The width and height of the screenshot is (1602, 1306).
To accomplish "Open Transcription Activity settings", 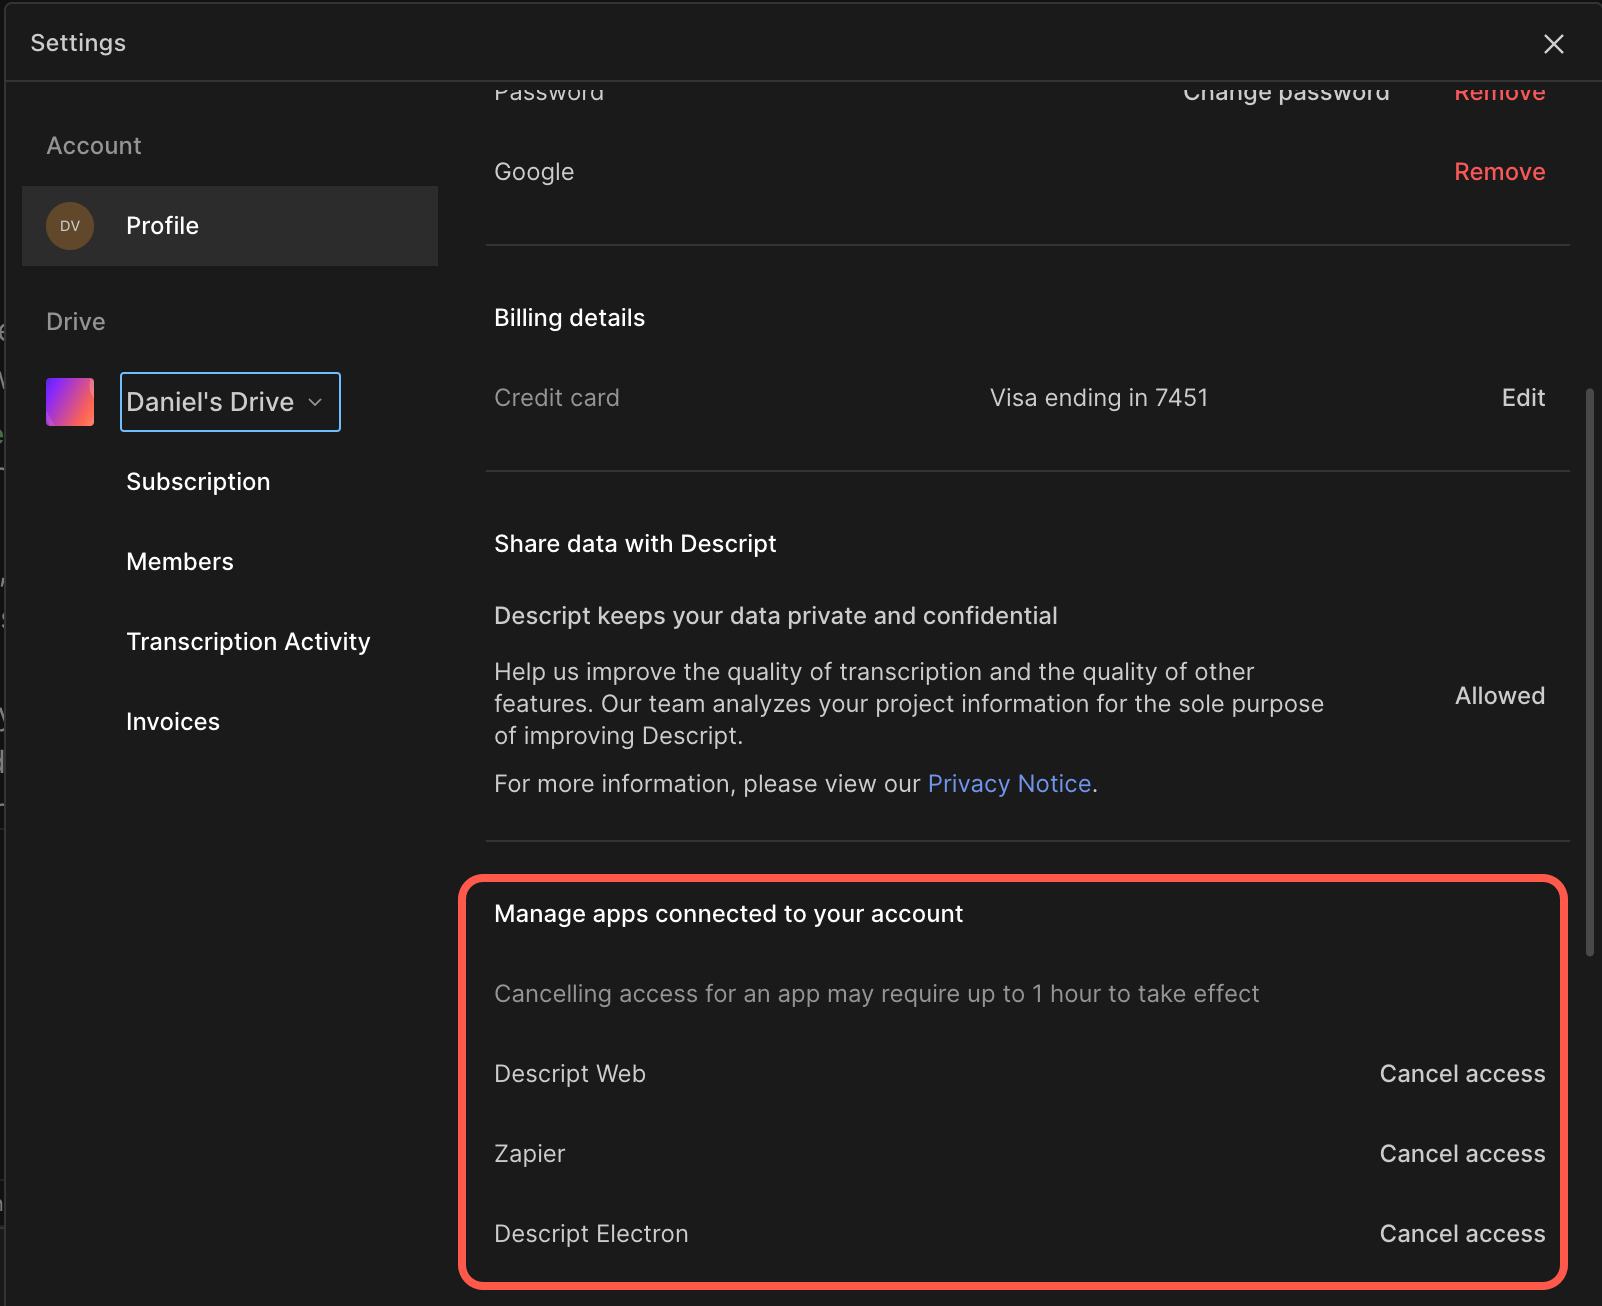I will click(248, 642).
